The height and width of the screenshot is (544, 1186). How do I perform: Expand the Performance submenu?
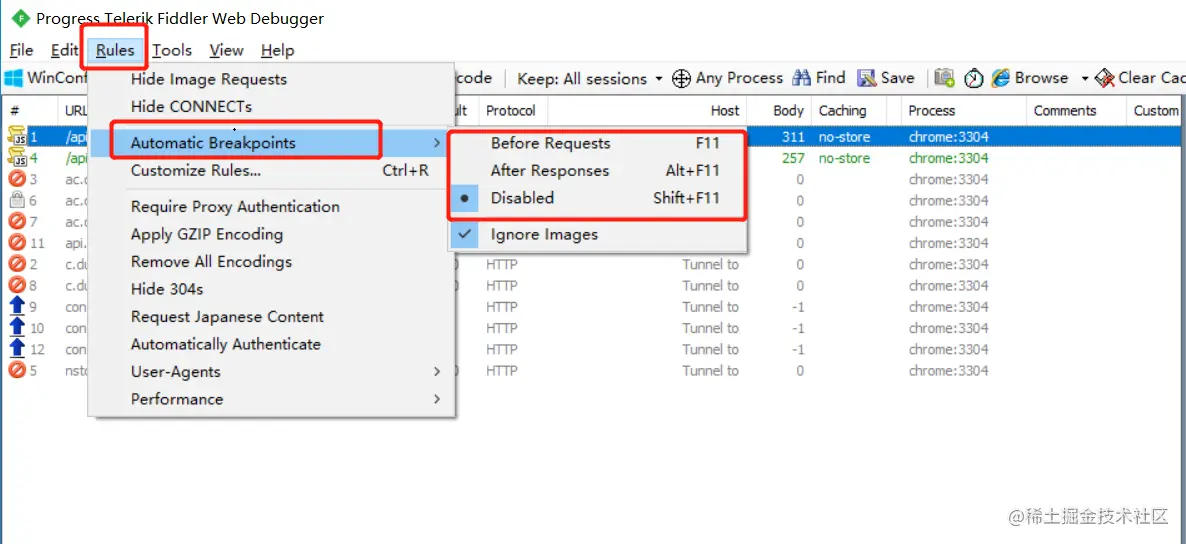tap(272, 399)
